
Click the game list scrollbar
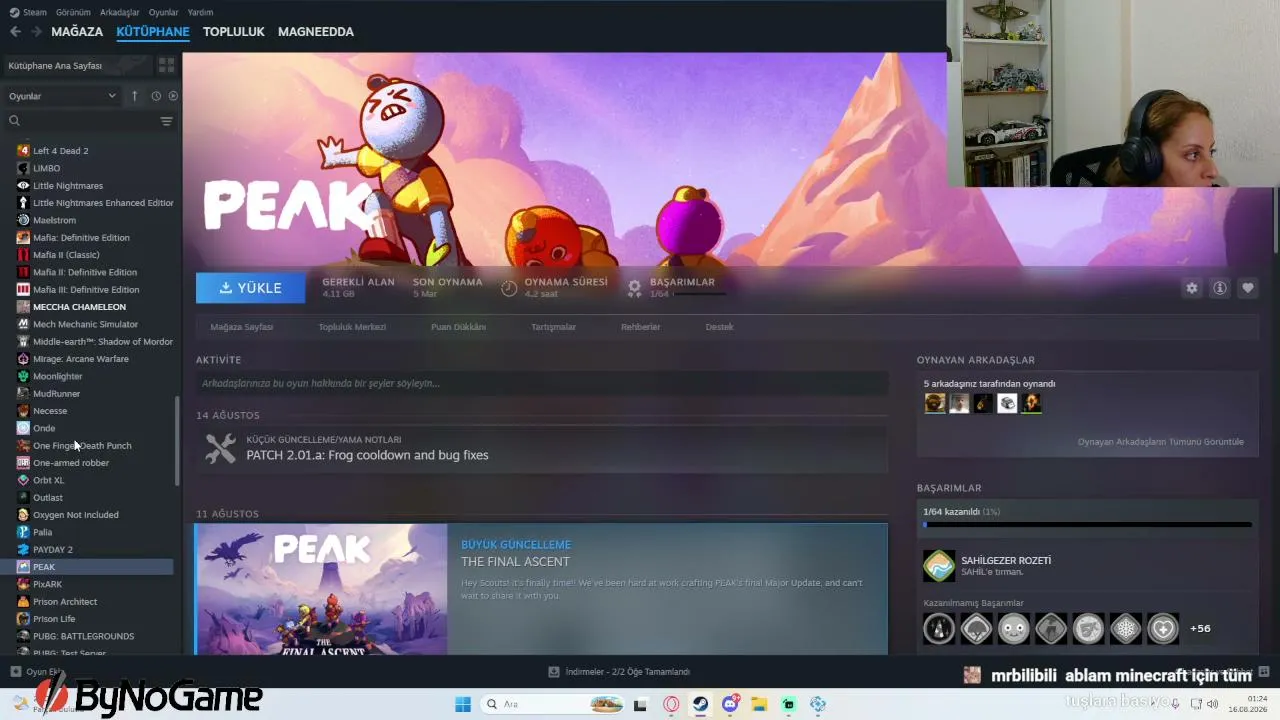click(x=178, y=441)
